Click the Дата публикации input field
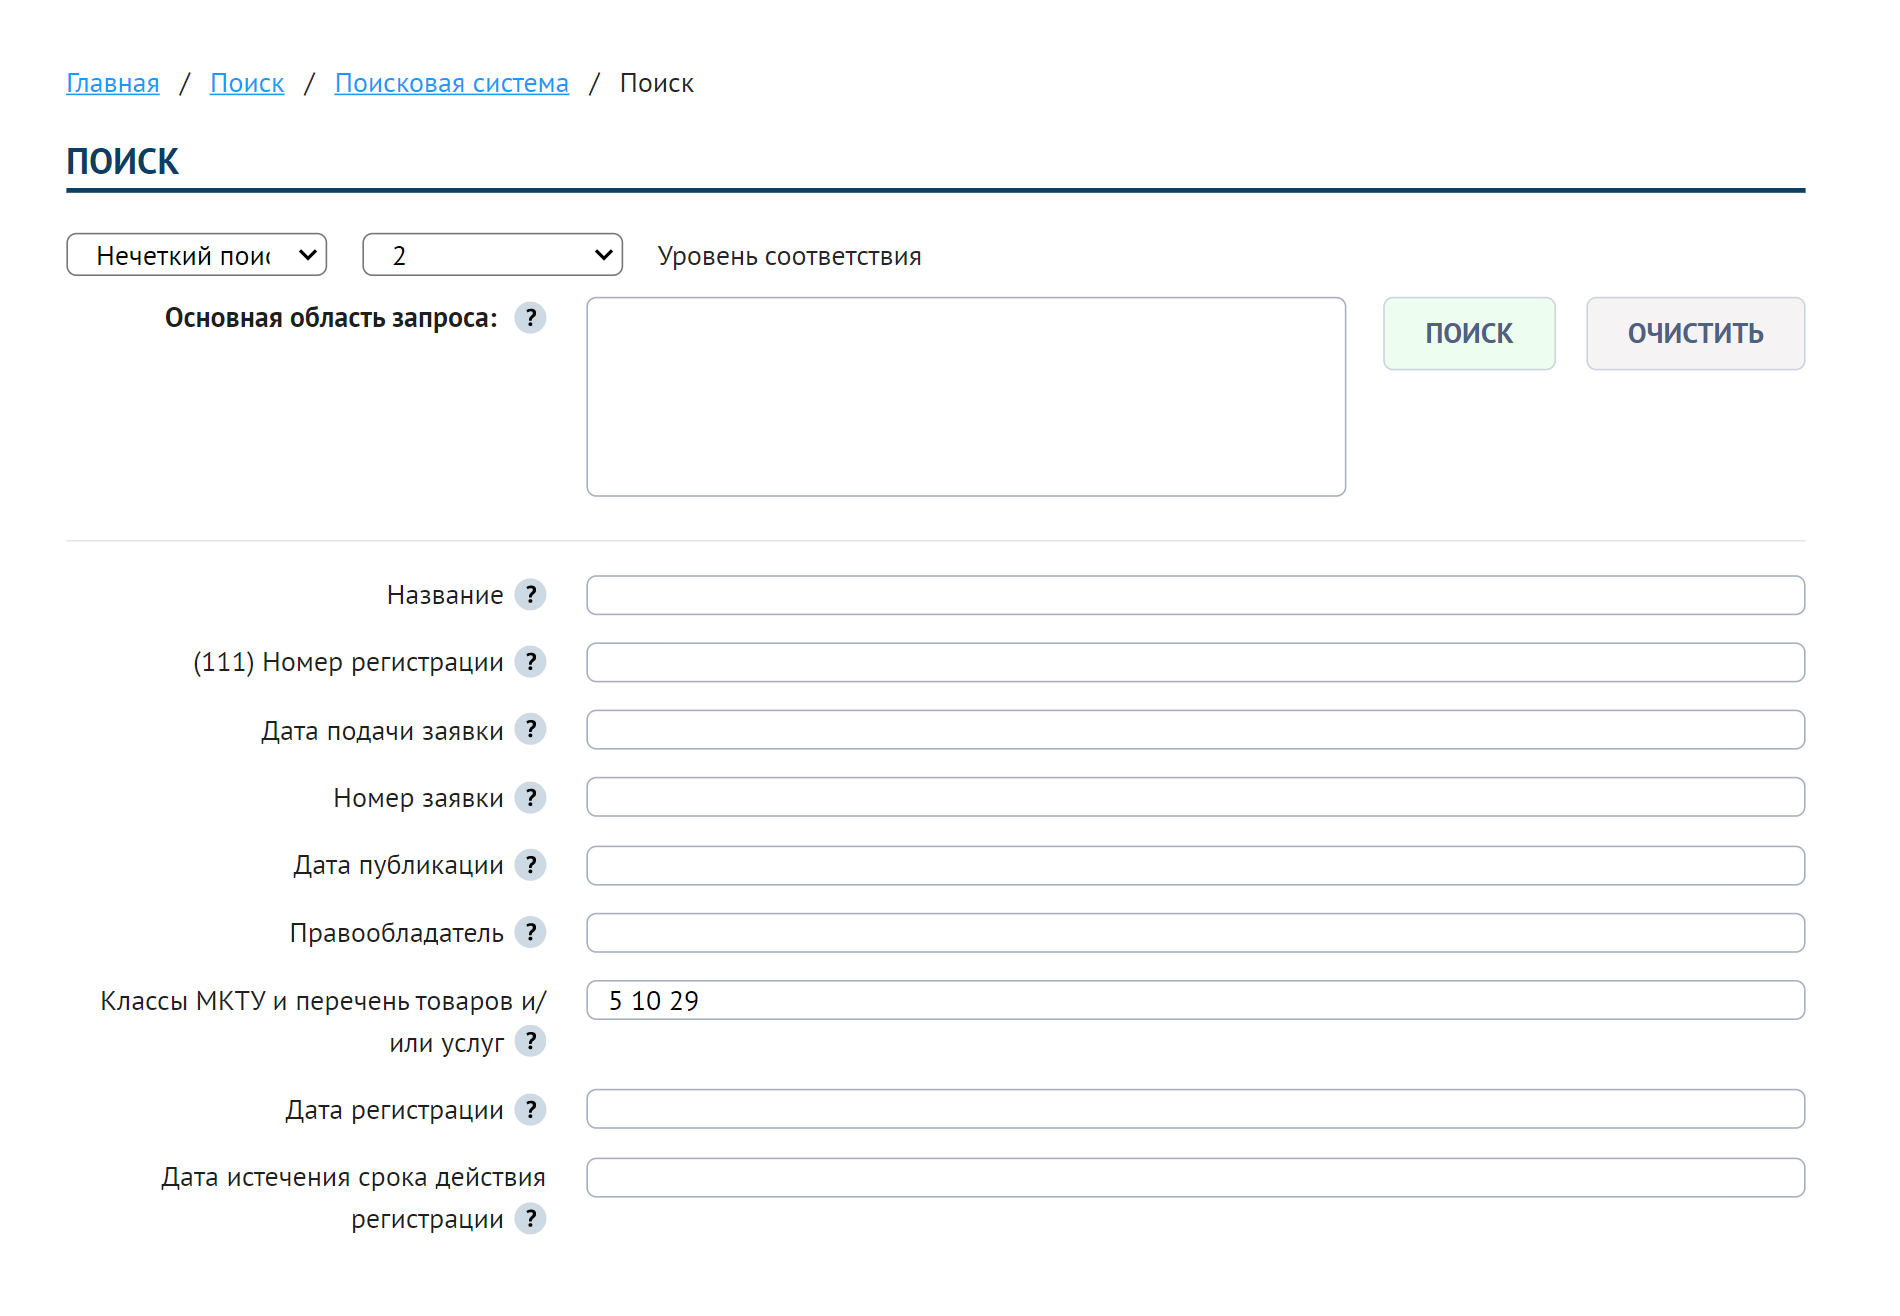The width and height of the screenshot is (1900, 1316). tap(1195, 865)
